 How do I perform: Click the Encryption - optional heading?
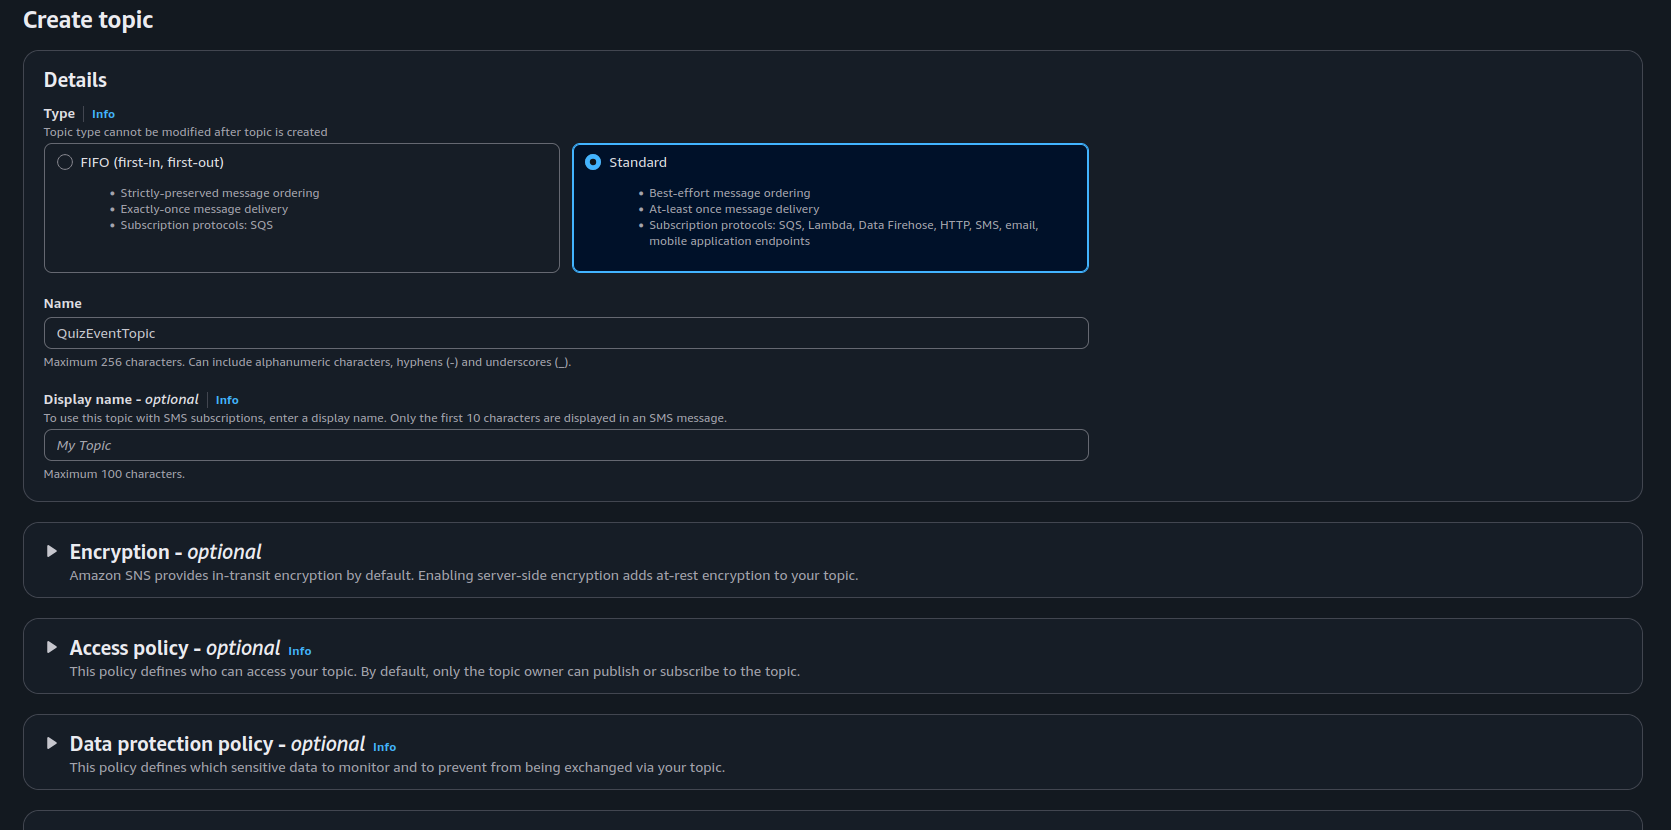pyautogui.click(x=165, y=552)
